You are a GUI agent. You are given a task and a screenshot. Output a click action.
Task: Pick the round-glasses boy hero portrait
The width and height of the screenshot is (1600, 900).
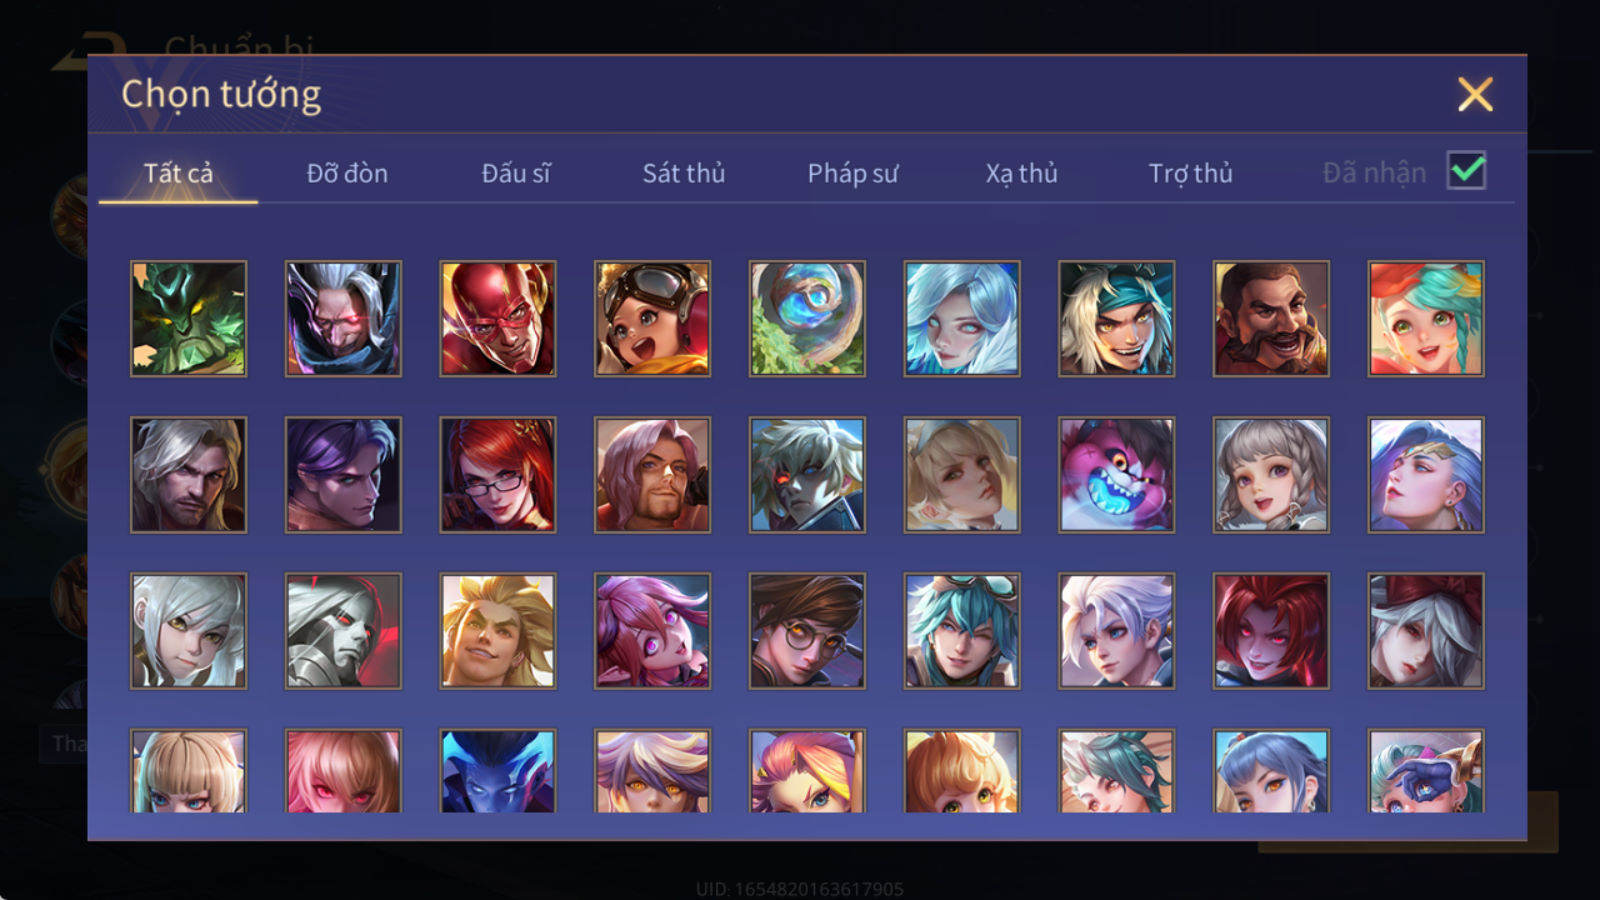pos(807,631)
